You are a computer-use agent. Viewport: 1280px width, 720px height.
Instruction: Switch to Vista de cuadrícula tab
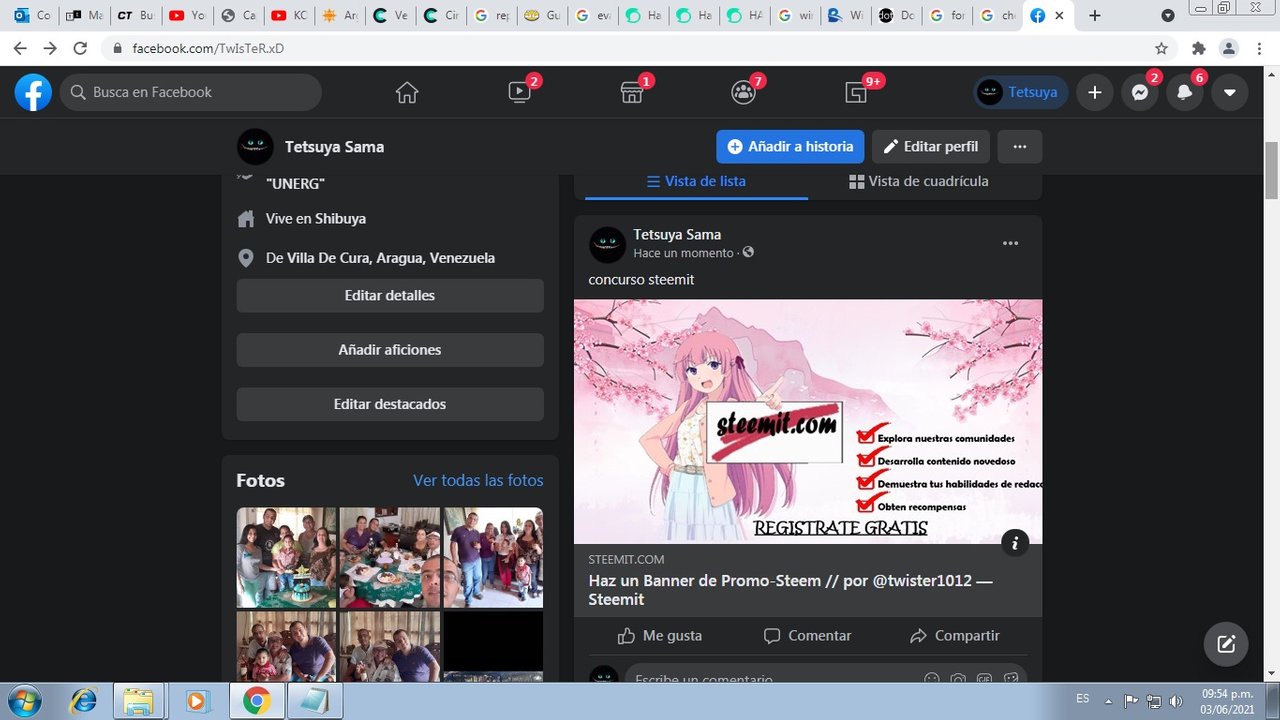[x=919, y=181]
